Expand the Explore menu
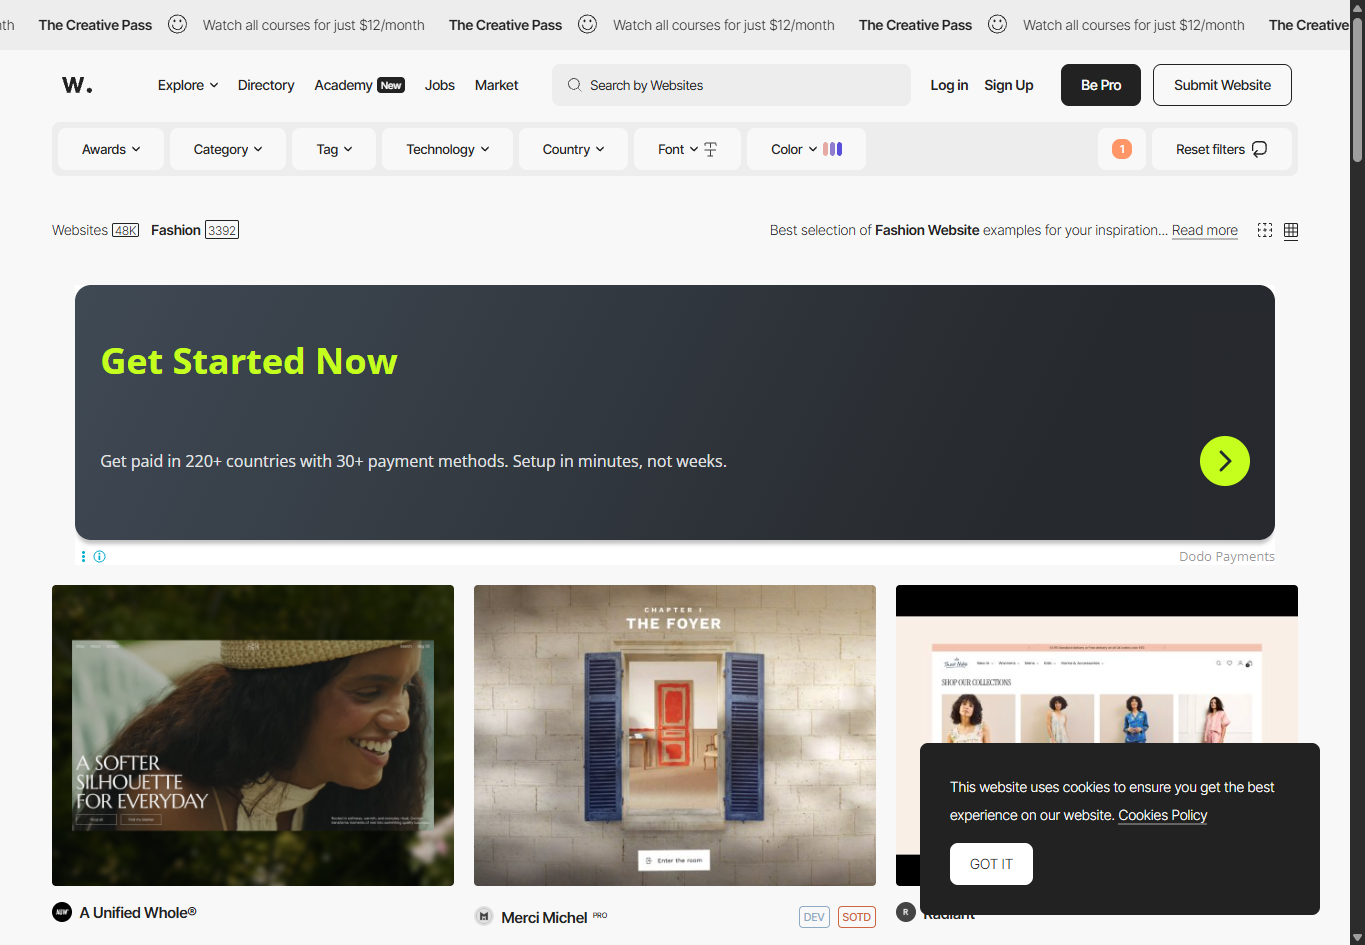 pyautogui.click(x=188, y=85)
